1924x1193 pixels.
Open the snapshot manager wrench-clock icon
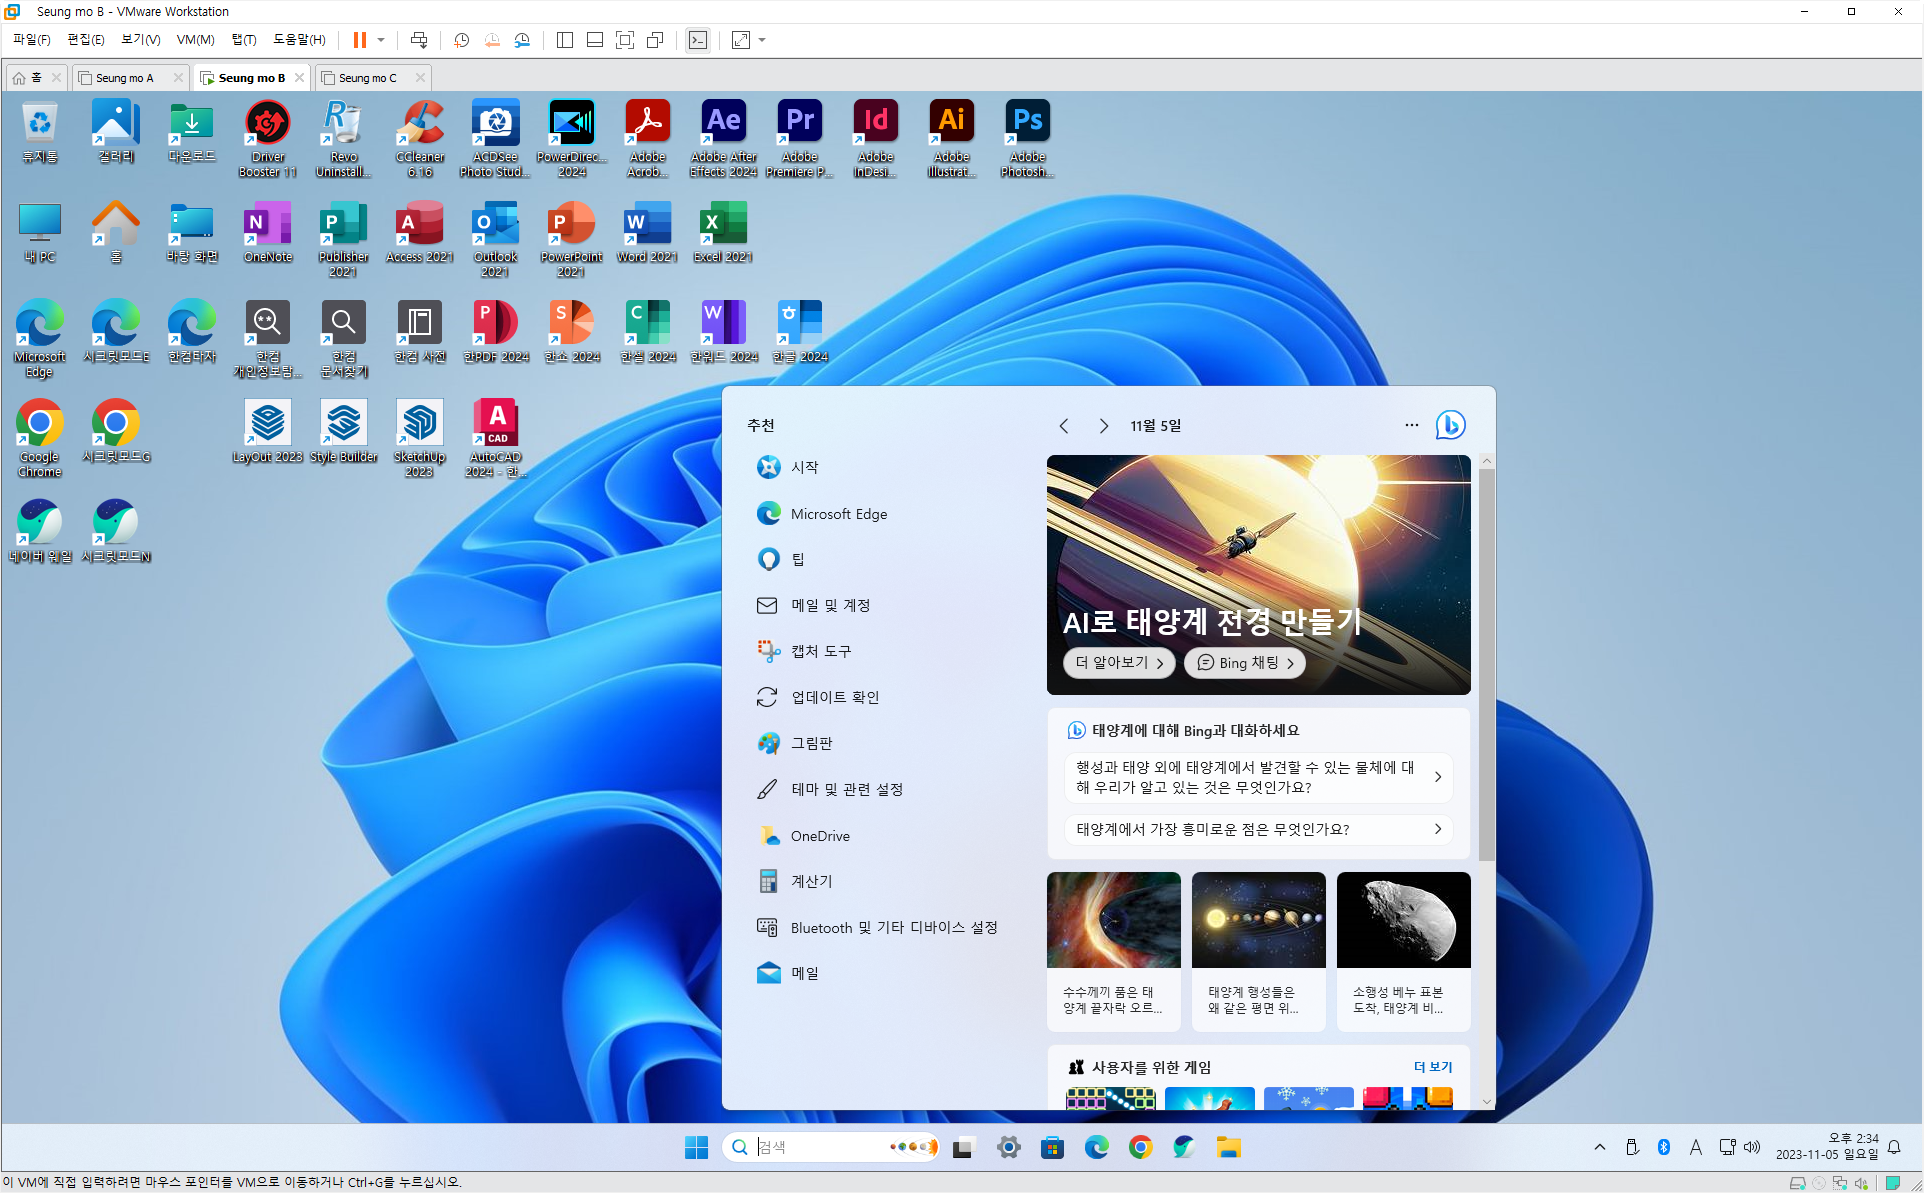coord(522,40)
